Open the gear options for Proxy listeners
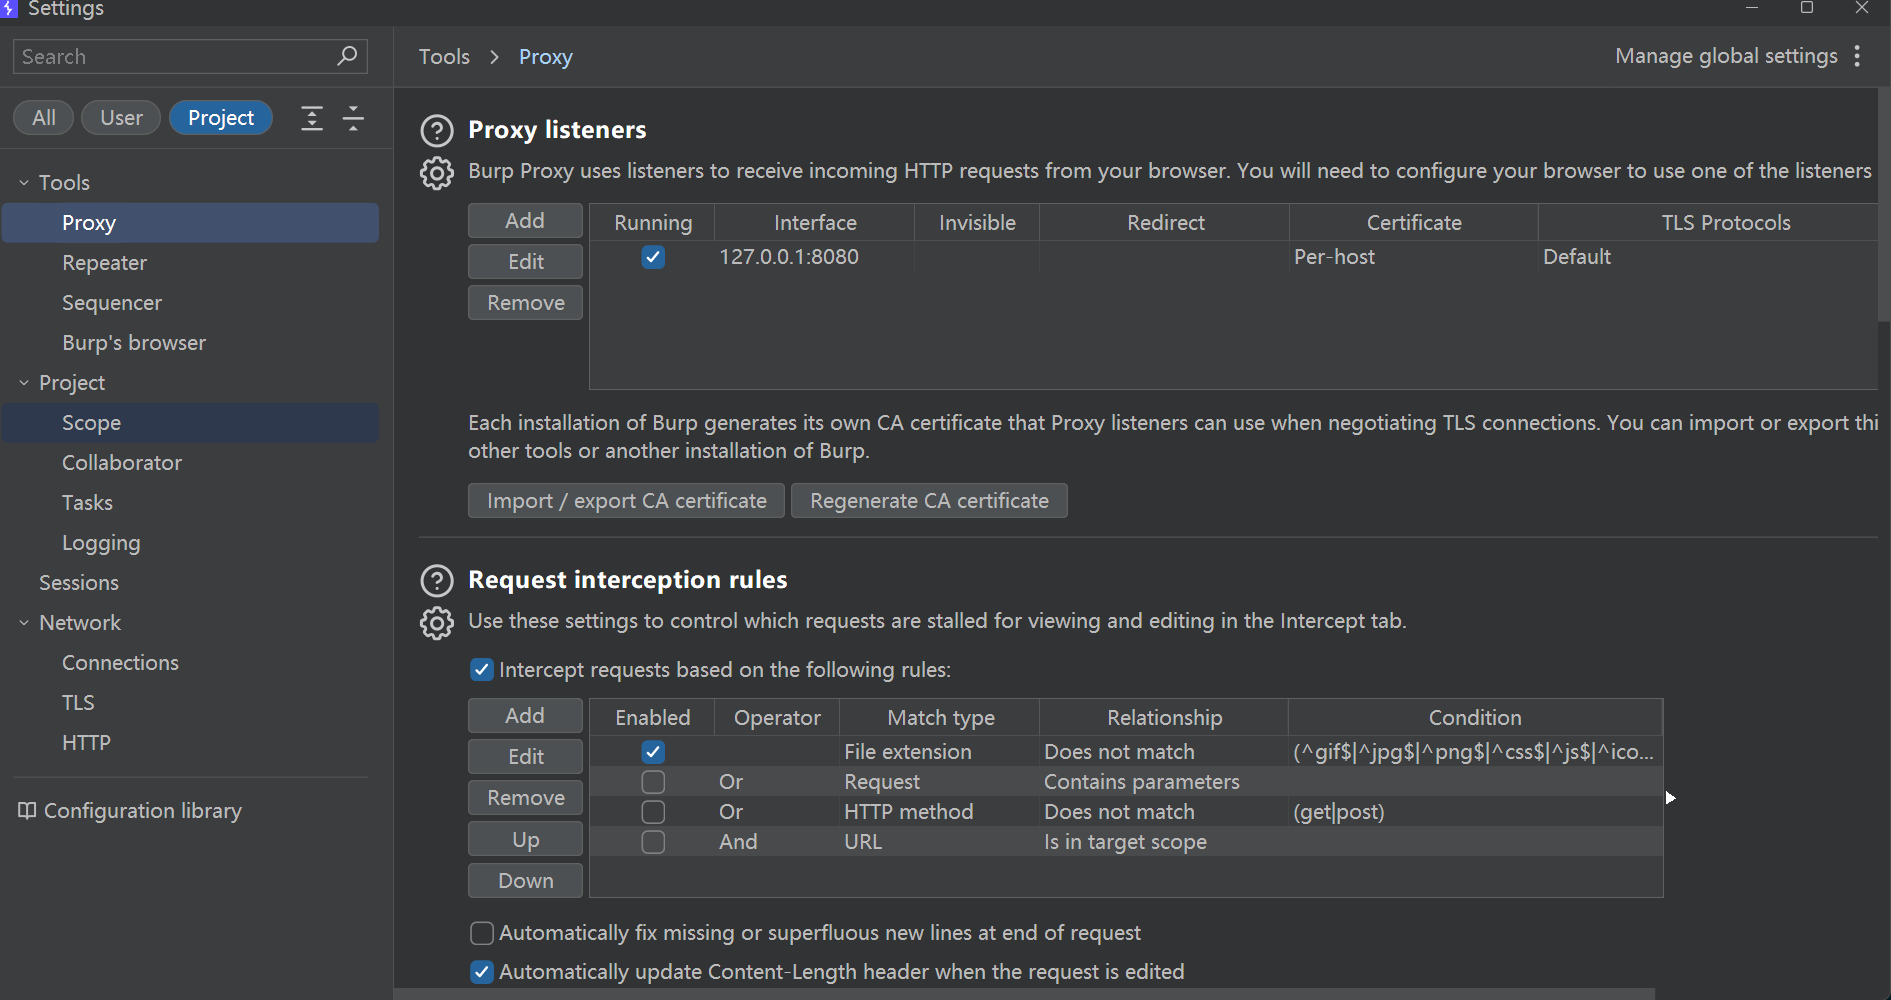This screenshot has width=1891, height=1000. point(436,173)
